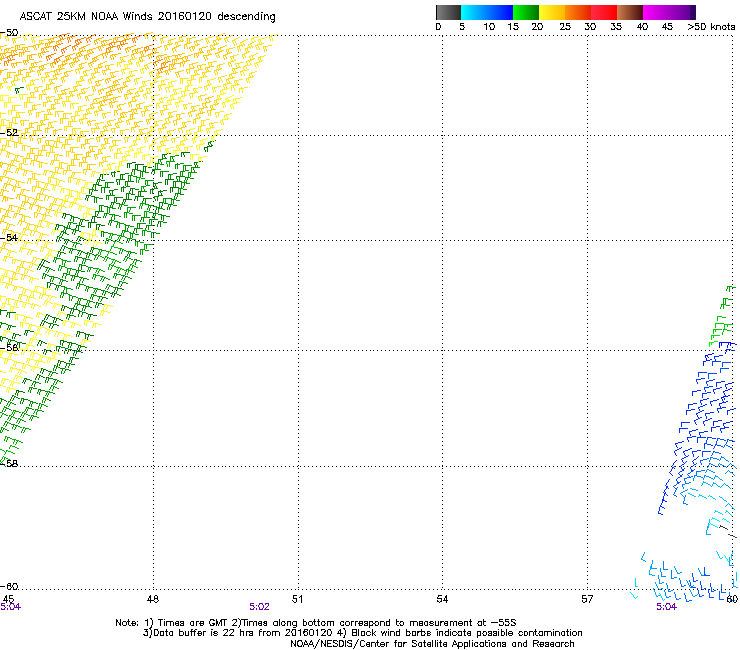
Task: Select the '-50' latitude axis label
Action: pos(9,33)
